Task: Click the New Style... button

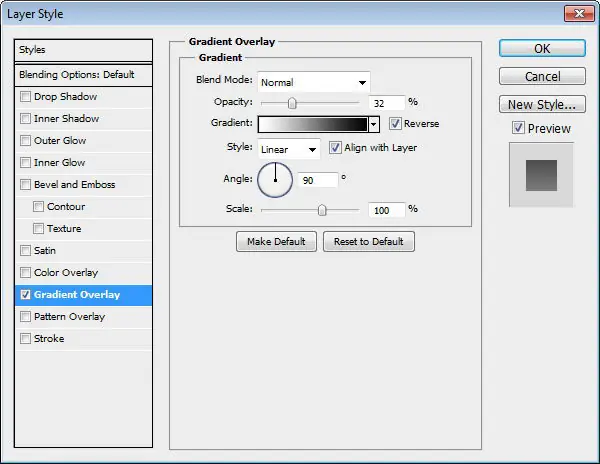Action: tap(542, 104)
